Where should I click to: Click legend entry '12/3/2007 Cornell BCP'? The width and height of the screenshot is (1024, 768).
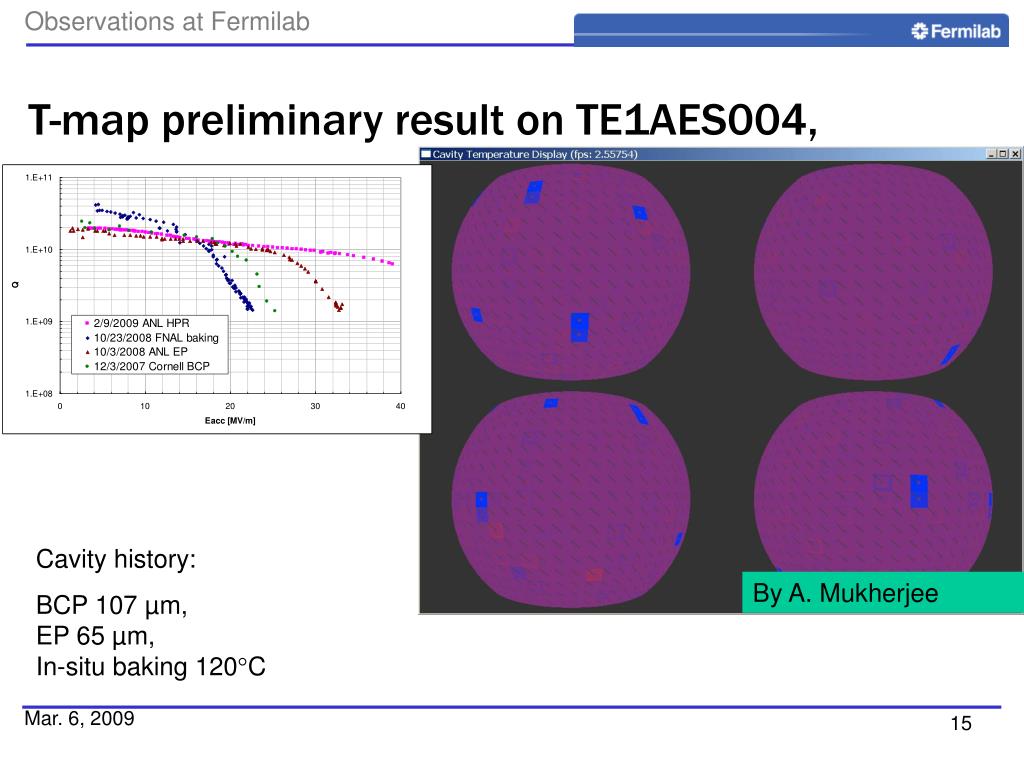tap(152, 366)
